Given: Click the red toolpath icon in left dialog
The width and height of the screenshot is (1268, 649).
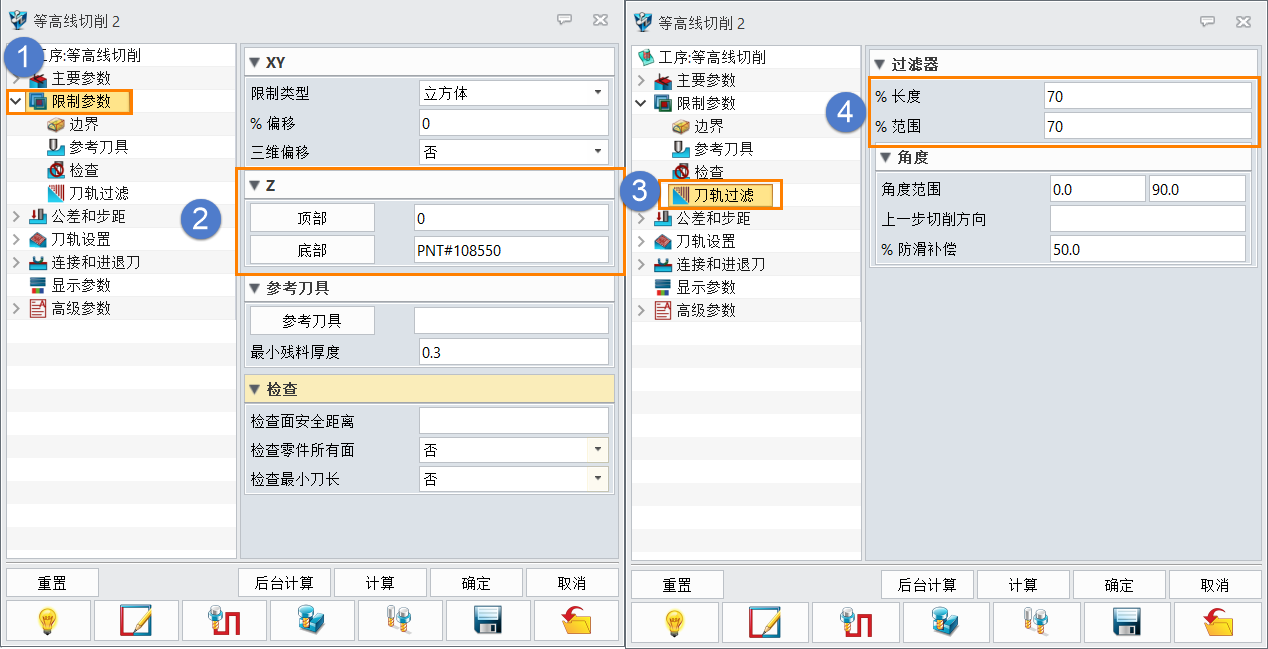Looking at the screenshot, I should (x=224, y=621).
